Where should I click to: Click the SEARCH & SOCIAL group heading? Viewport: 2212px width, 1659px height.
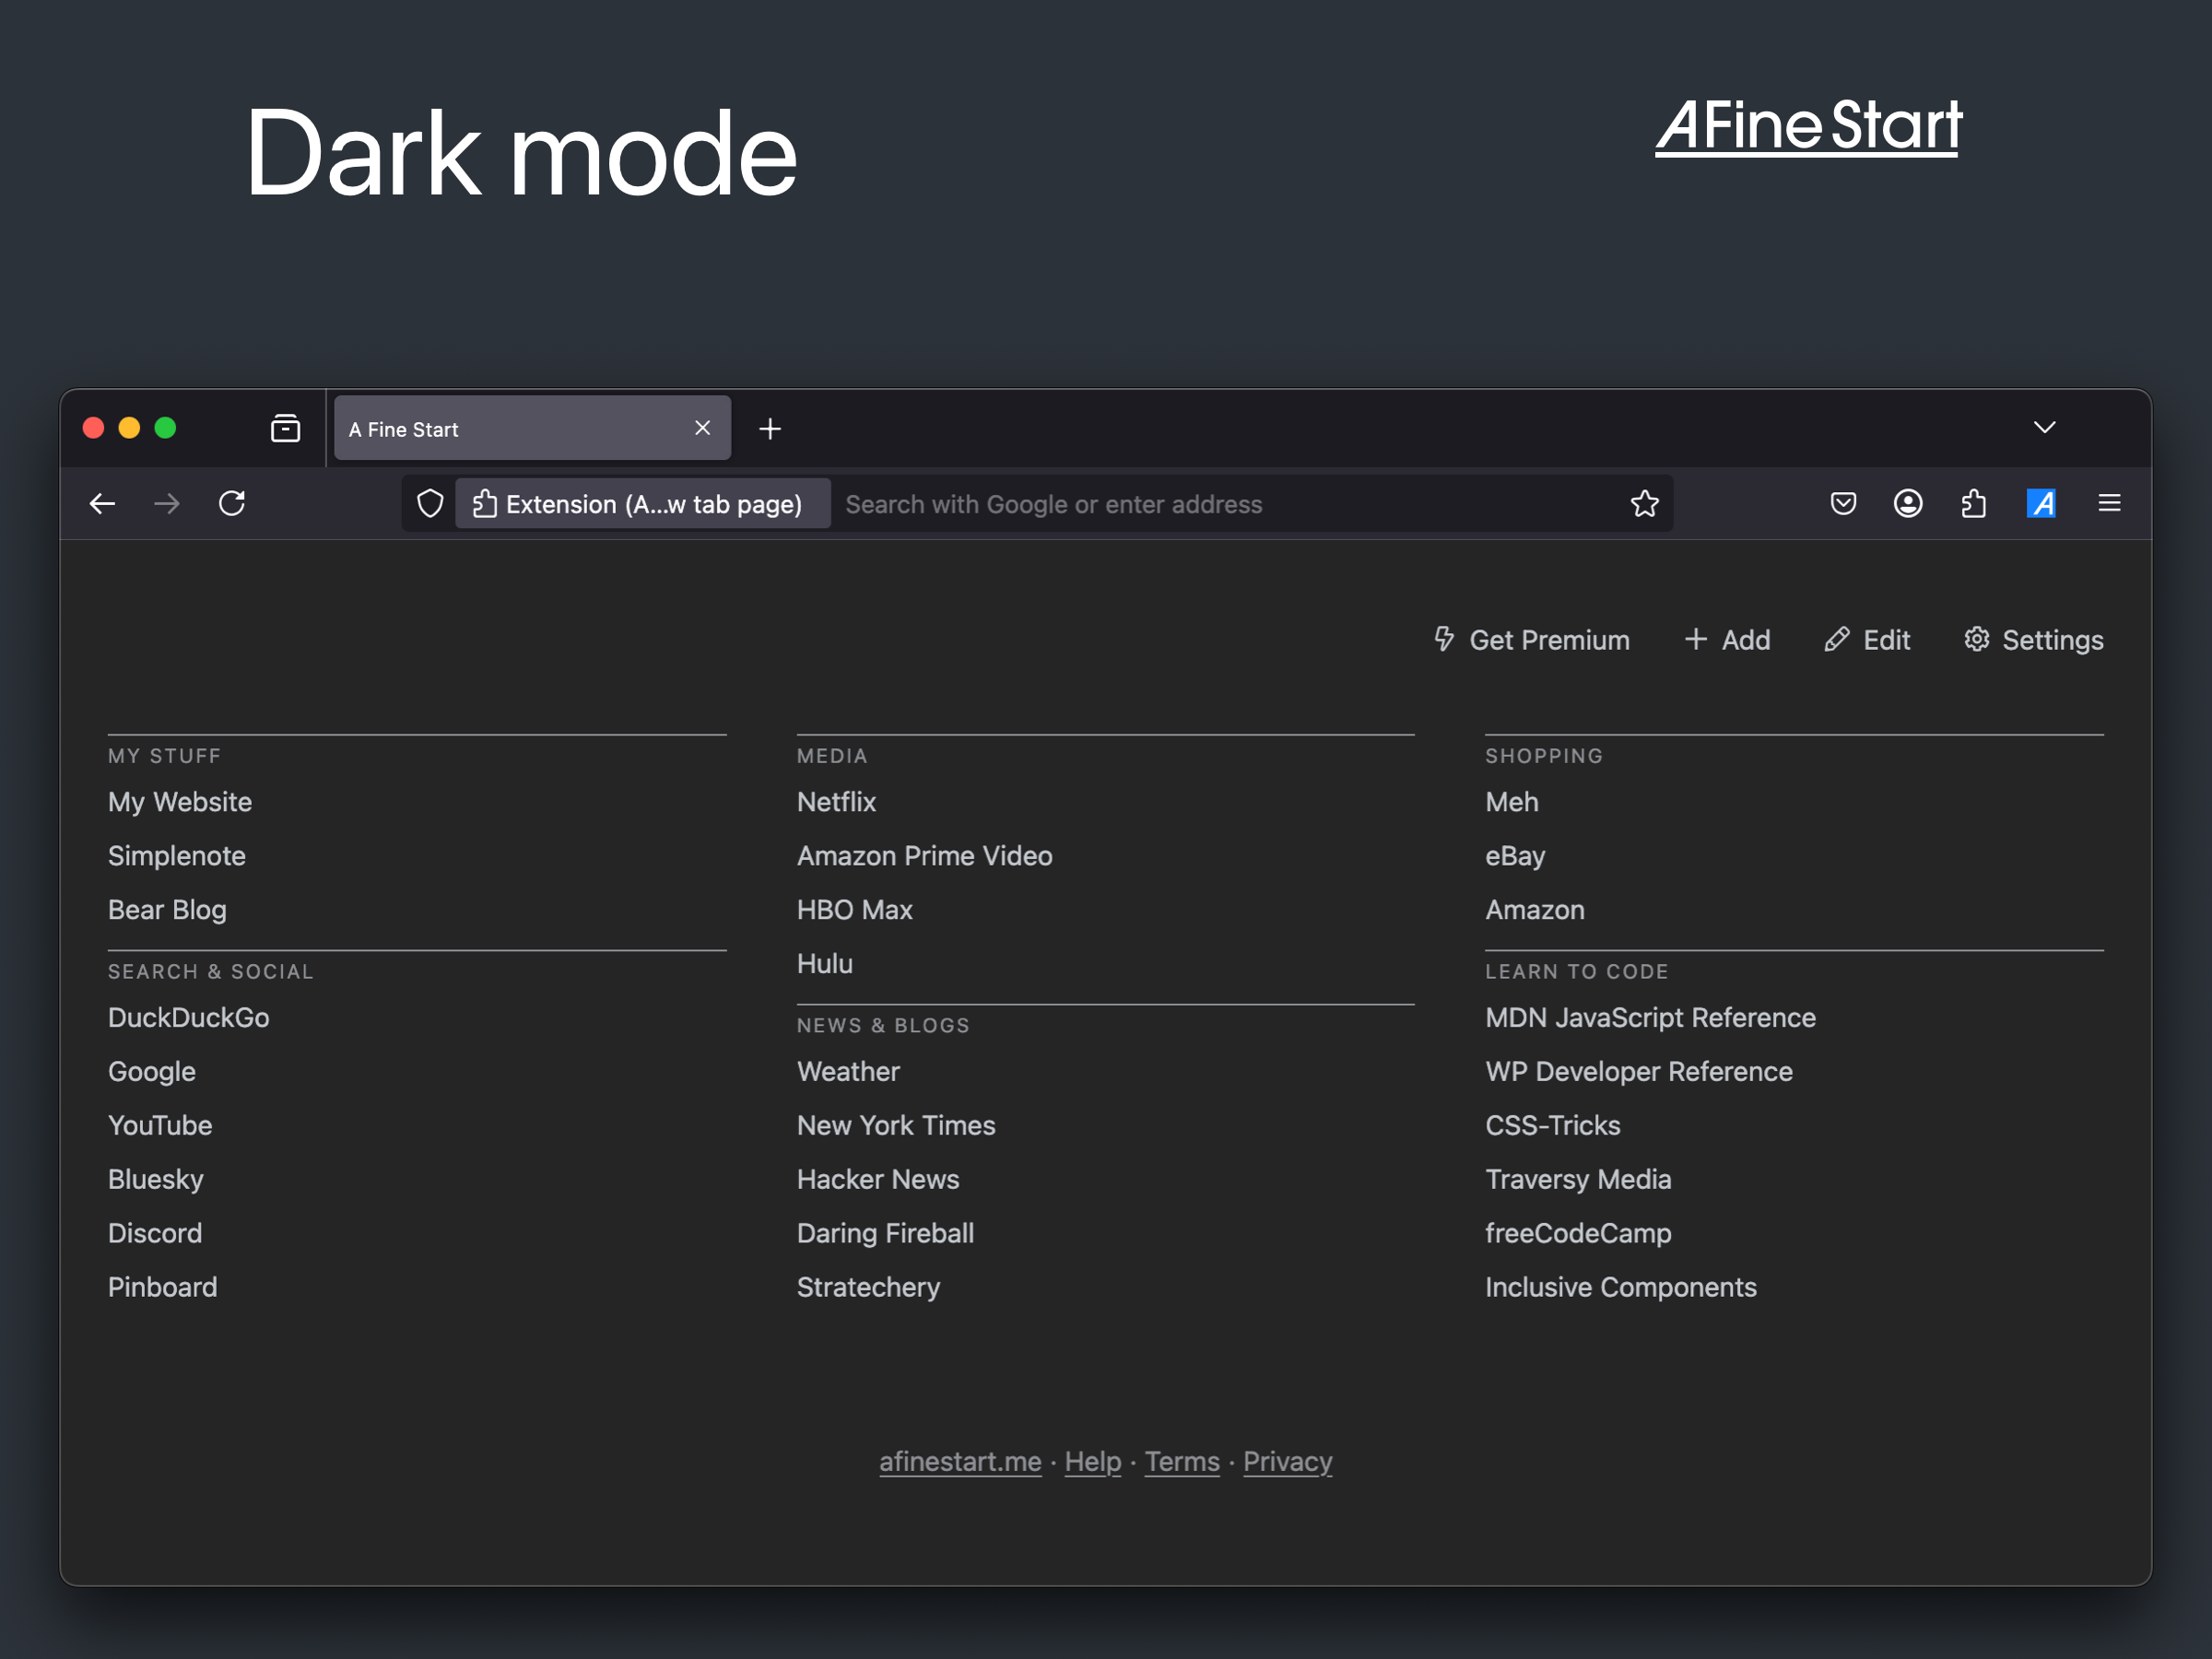tap(211, 972)
